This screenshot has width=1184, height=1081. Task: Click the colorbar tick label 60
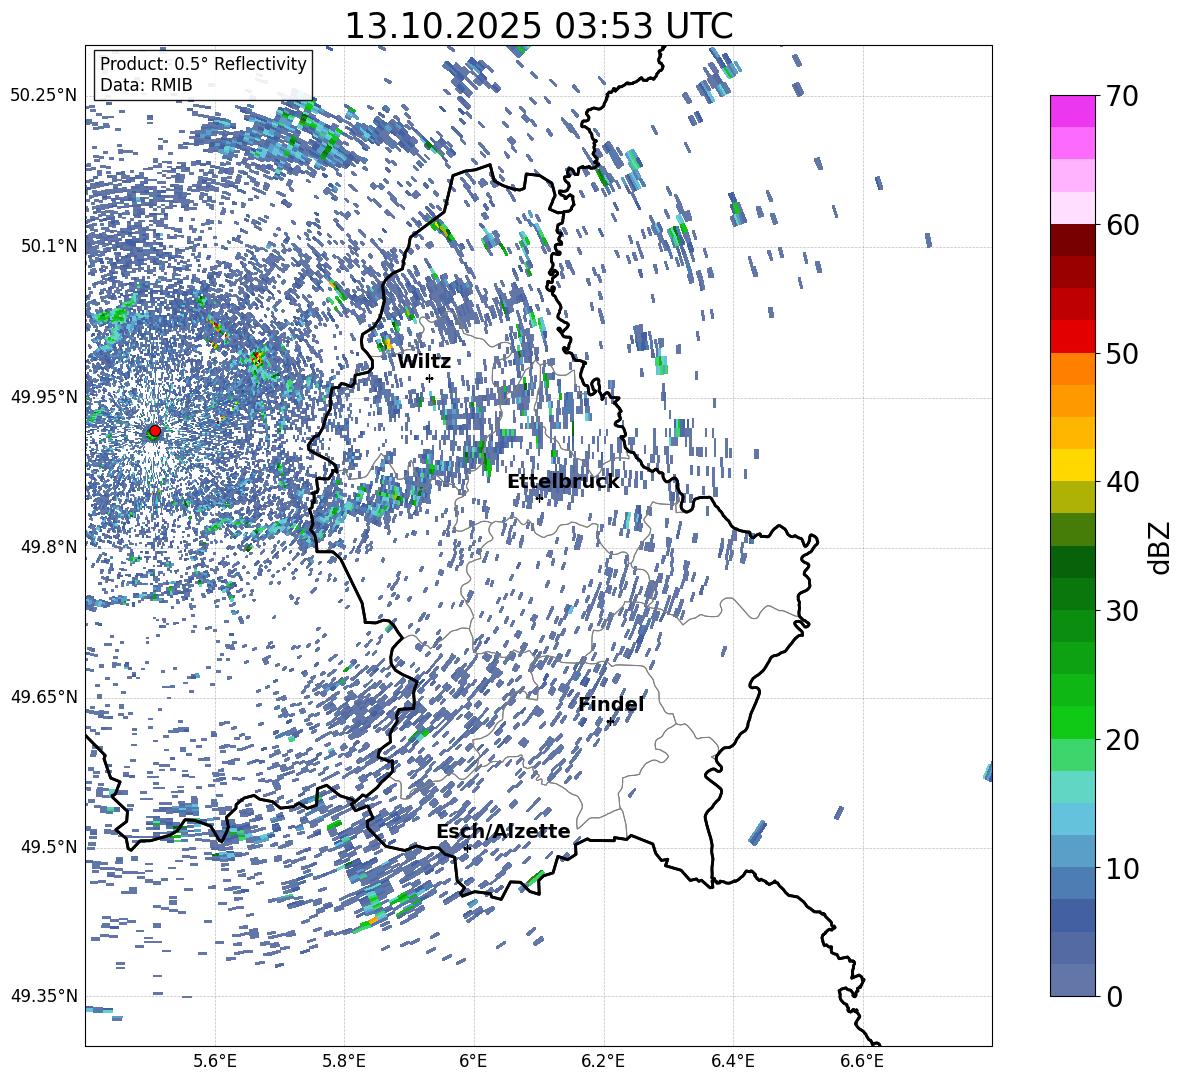[1122, 225]
